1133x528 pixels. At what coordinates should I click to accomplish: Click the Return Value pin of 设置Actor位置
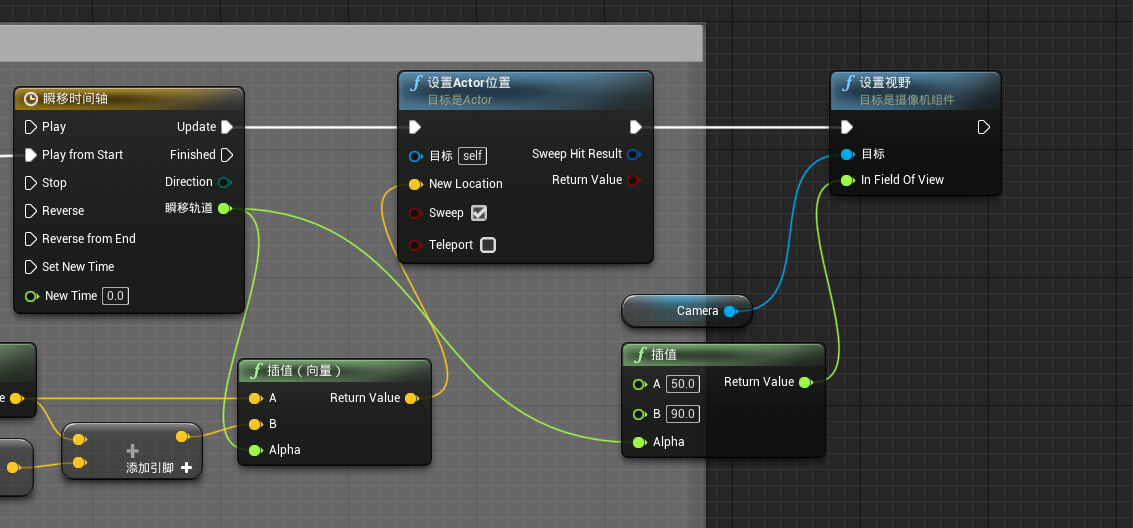(633, 180)
